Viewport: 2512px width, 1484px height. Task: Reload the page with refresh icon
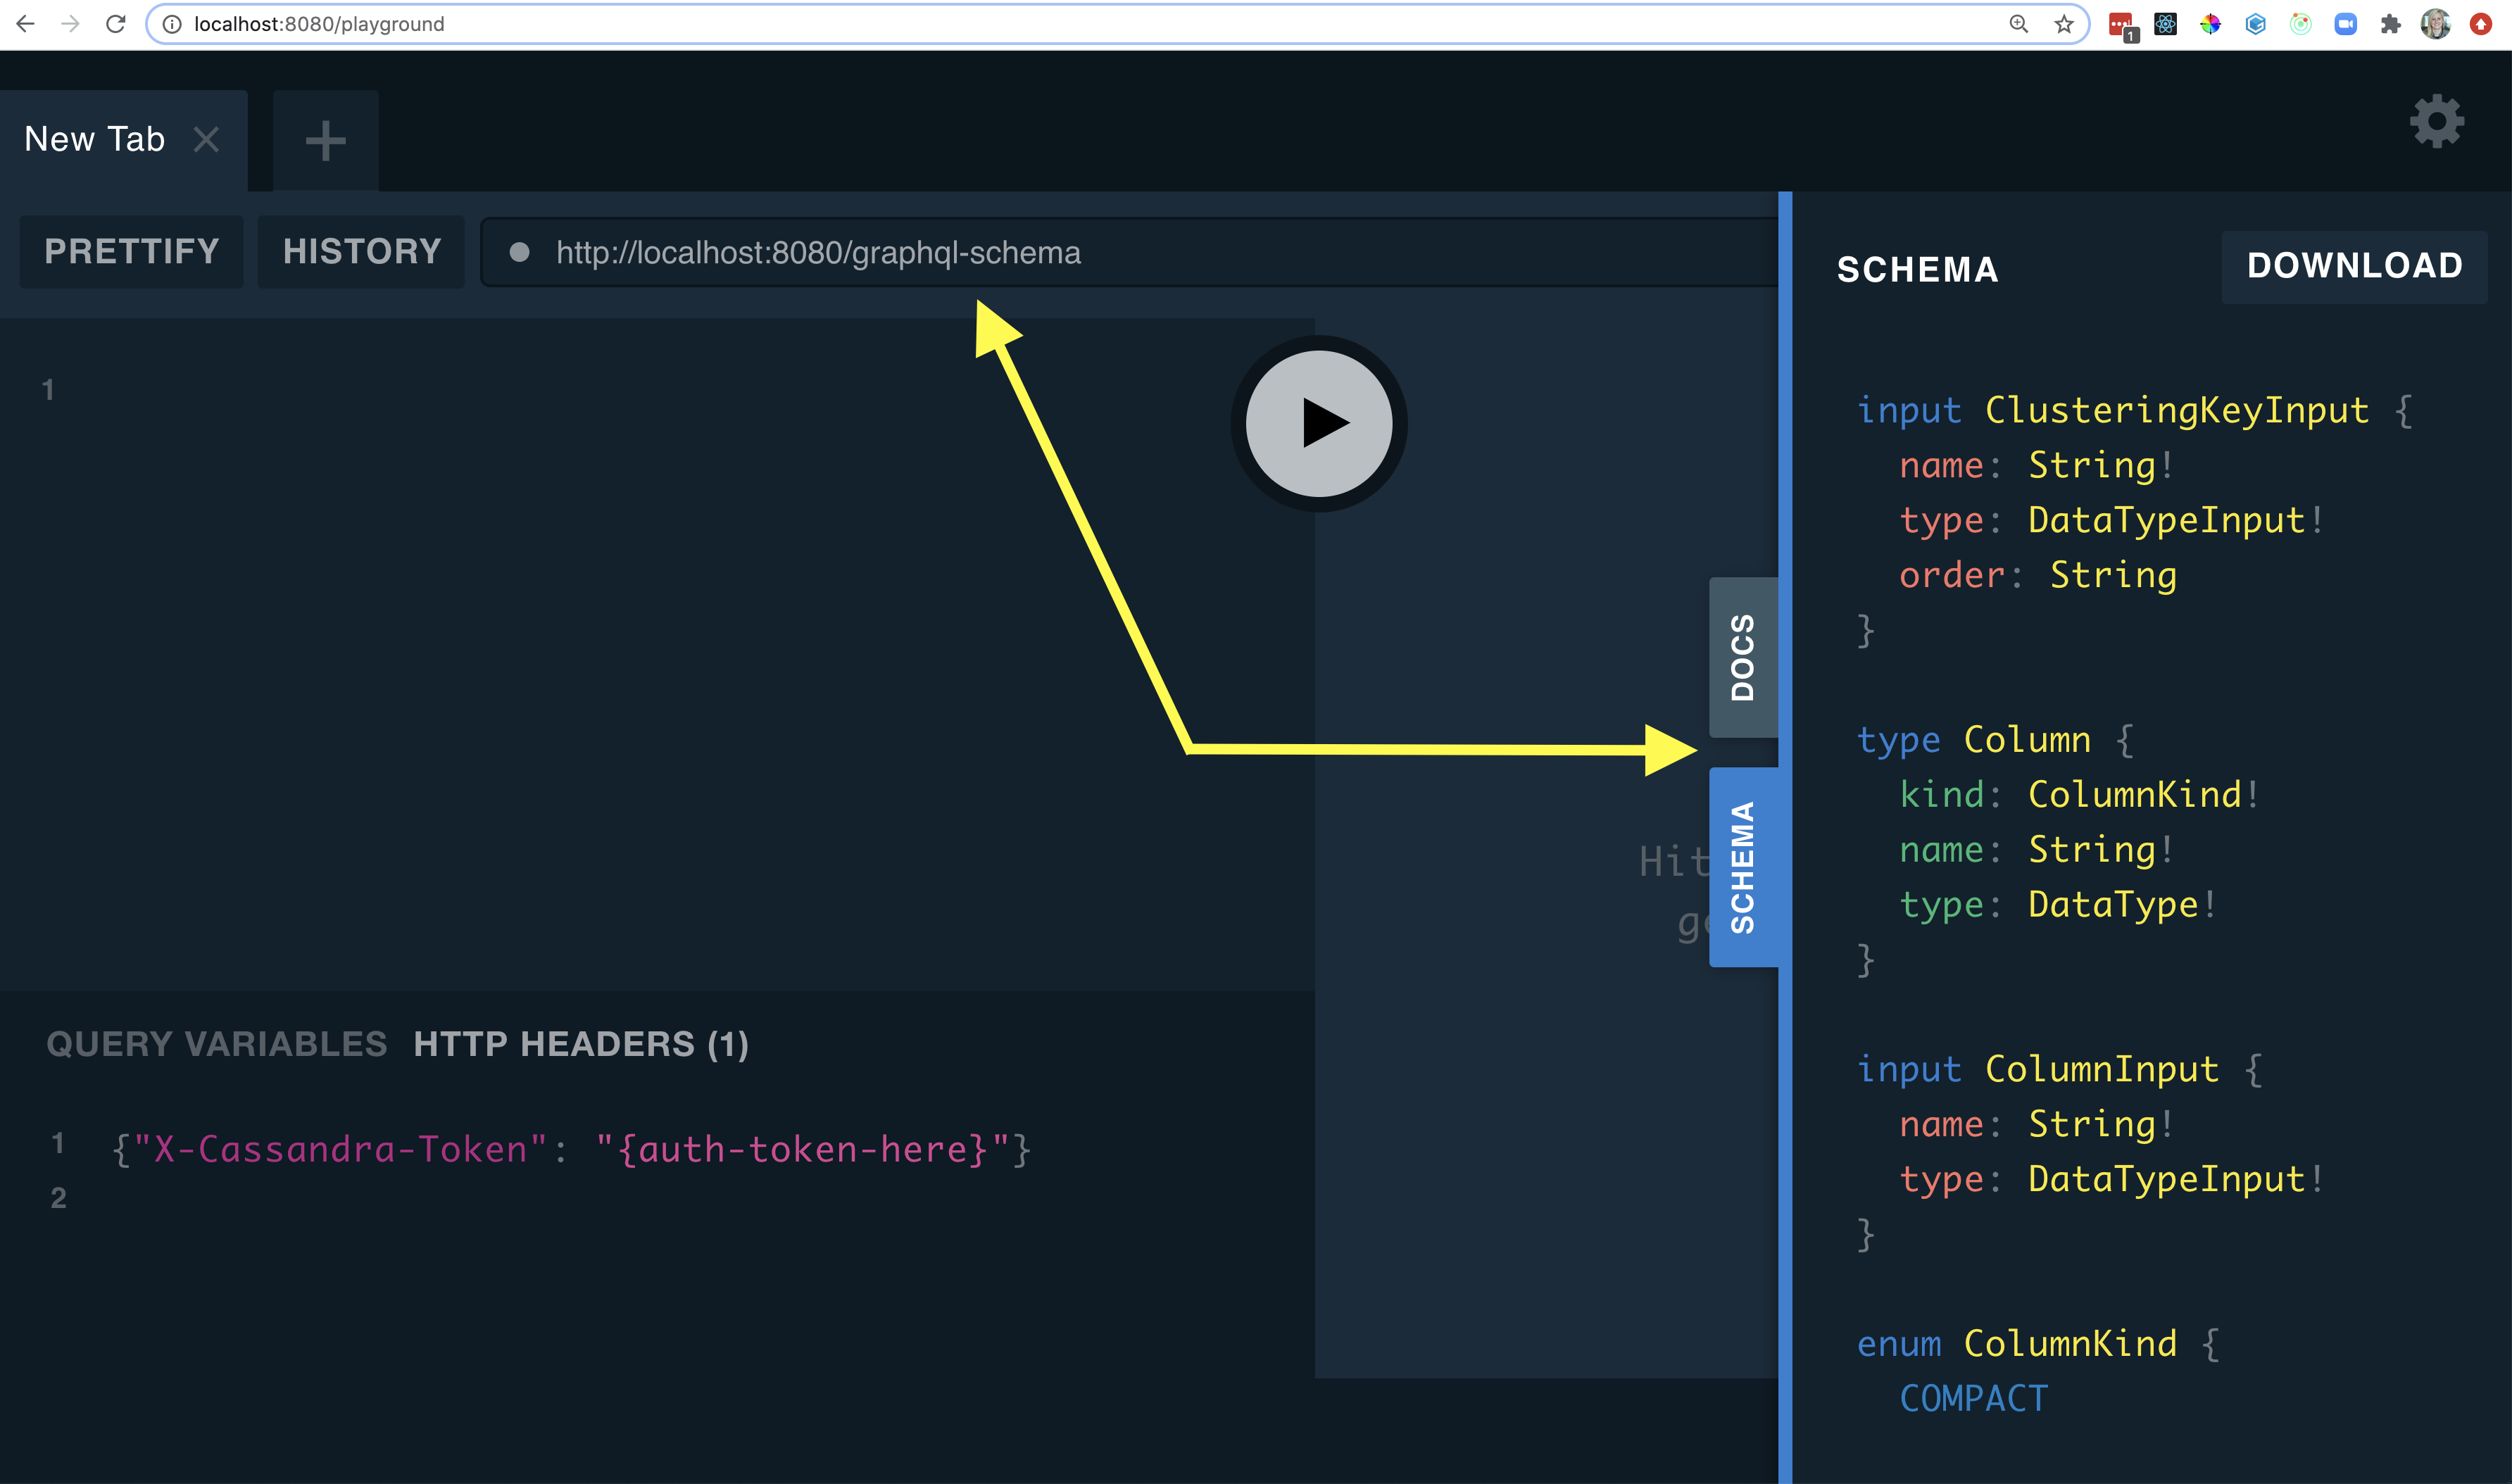coord(116,24)
